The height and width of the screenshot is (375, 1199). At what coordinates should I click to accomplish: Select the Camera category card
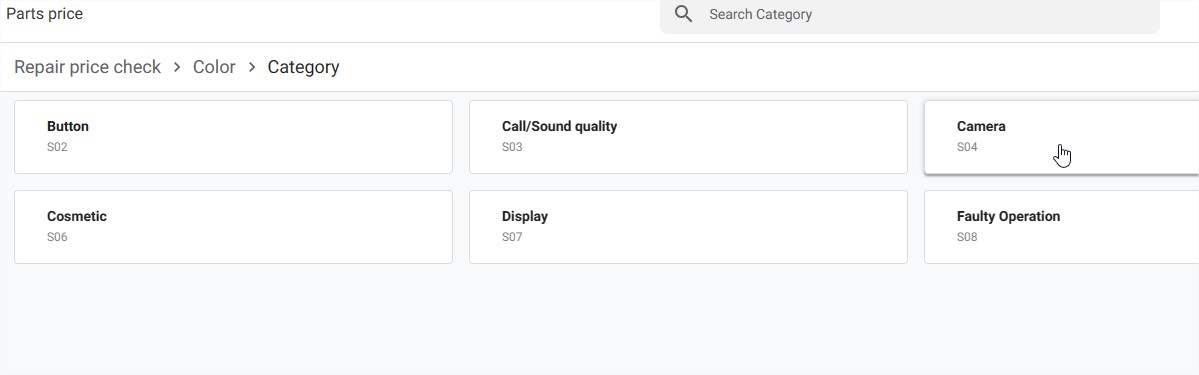pos(1061,137)
